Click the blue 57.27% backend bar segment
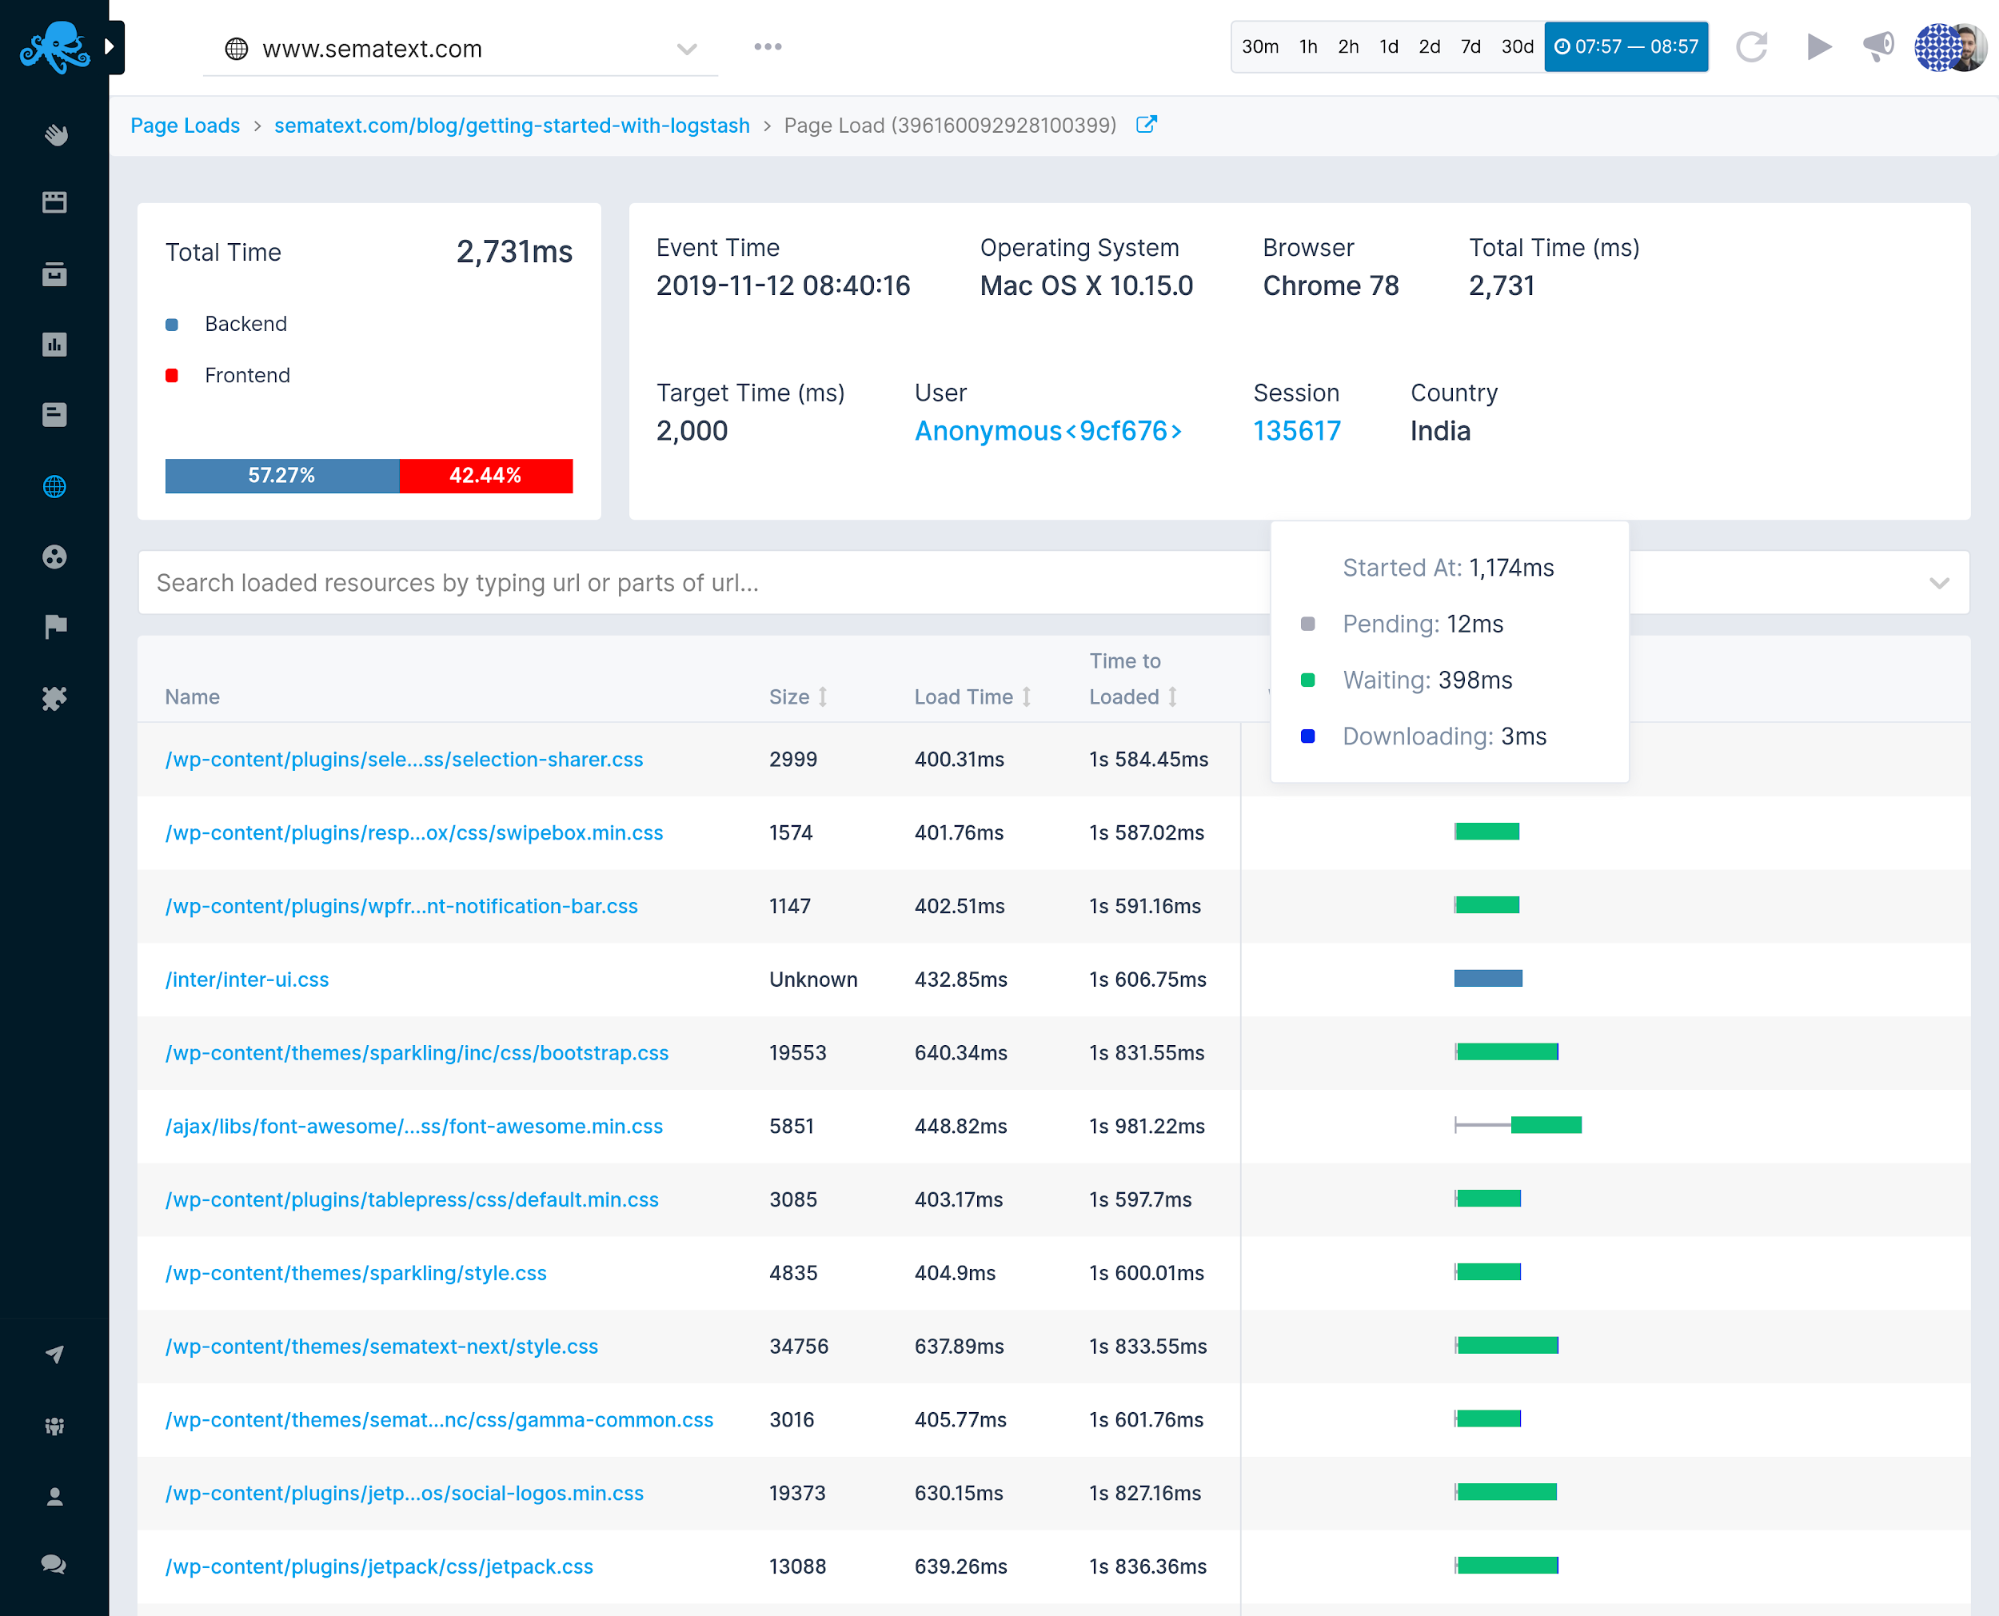This screenshot has height=1616, width=1999. click(282, 476)
